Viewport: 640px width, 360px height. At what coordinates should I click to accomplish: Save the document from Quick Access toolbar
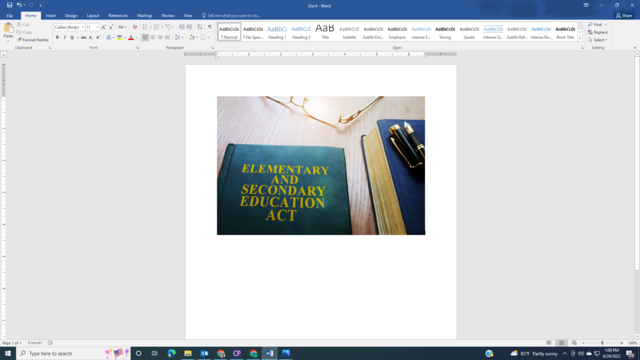pos(9,5)
